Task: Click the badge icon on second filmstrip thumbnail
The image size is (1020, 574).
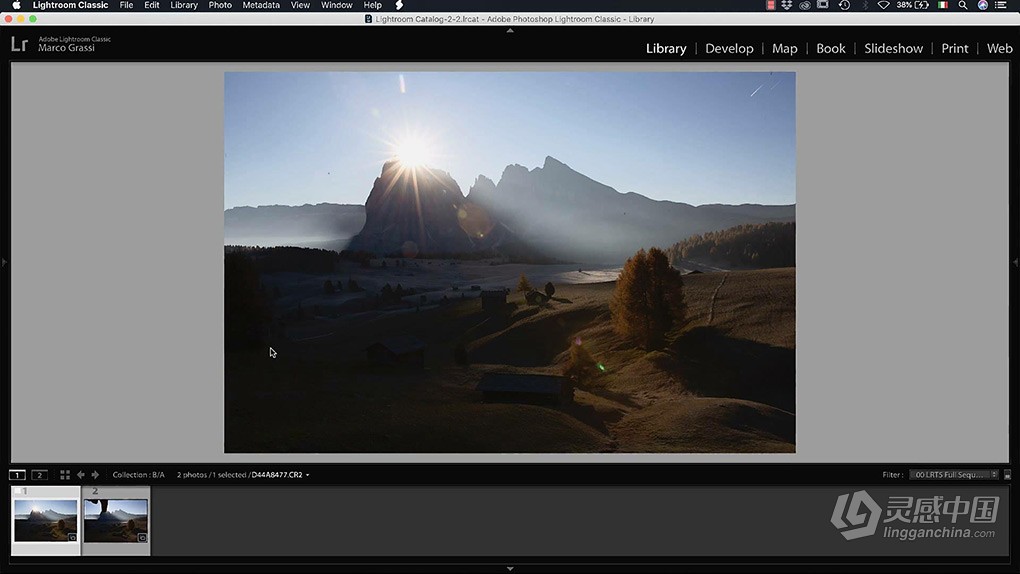Action: tap(142, 537)
